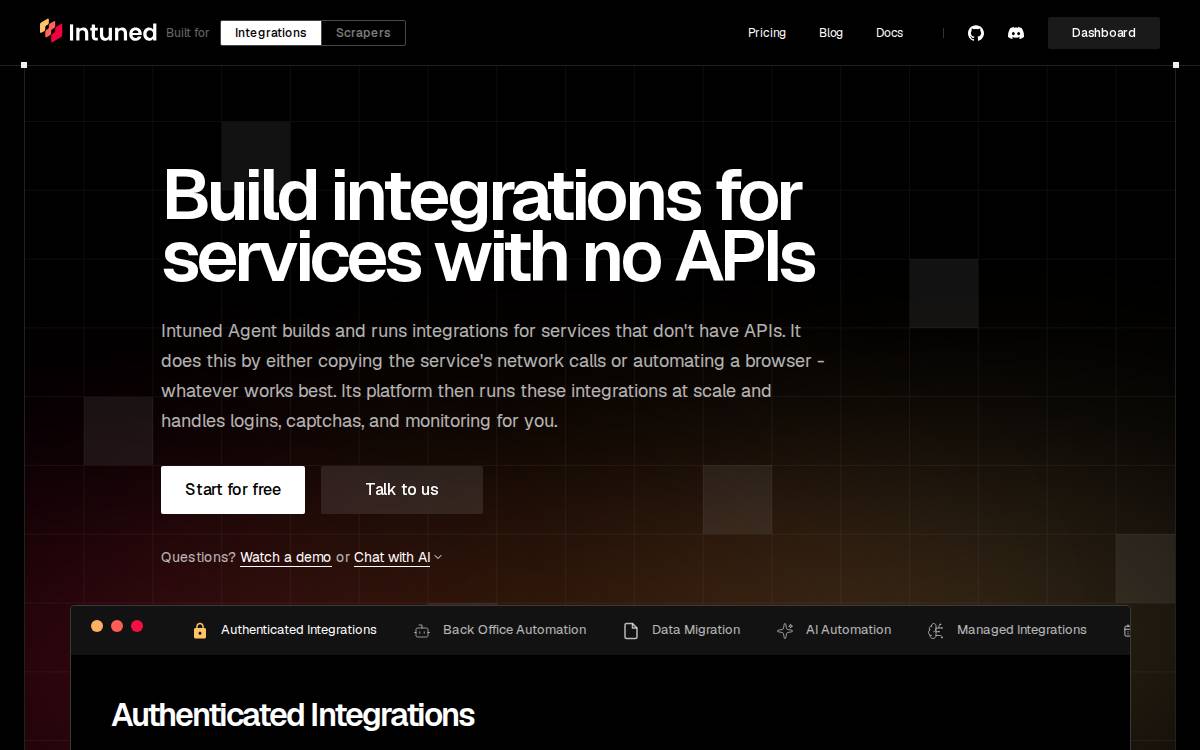Switch to Managed Integrations tab
The image size is (1200, 750).
(1007, 630)
